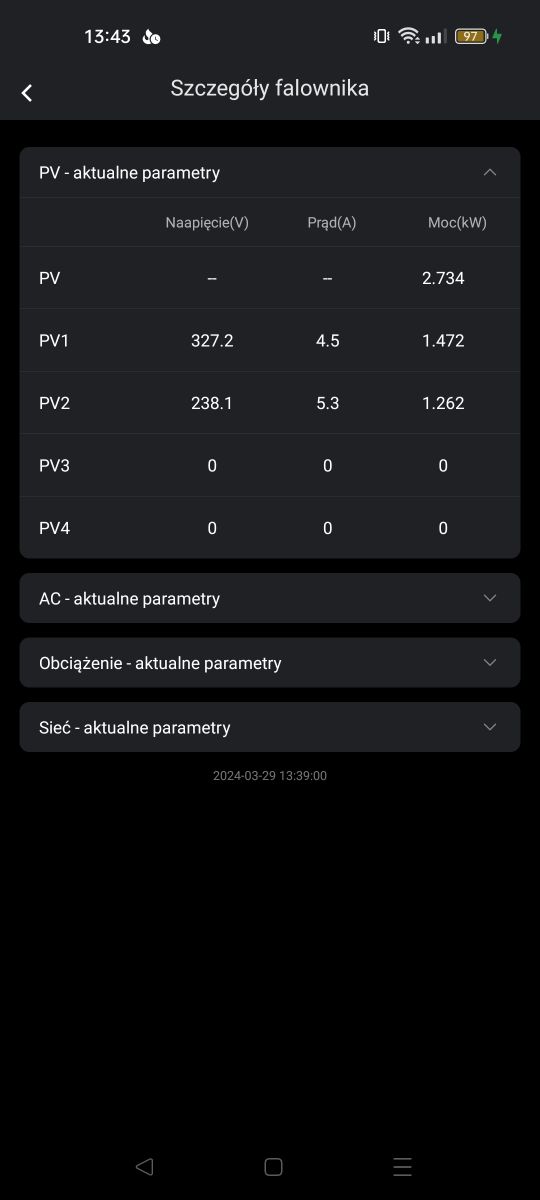This screenshot has width=540, height=1200.
Task: Tap the back arrow icon
Action: (27, 93)
